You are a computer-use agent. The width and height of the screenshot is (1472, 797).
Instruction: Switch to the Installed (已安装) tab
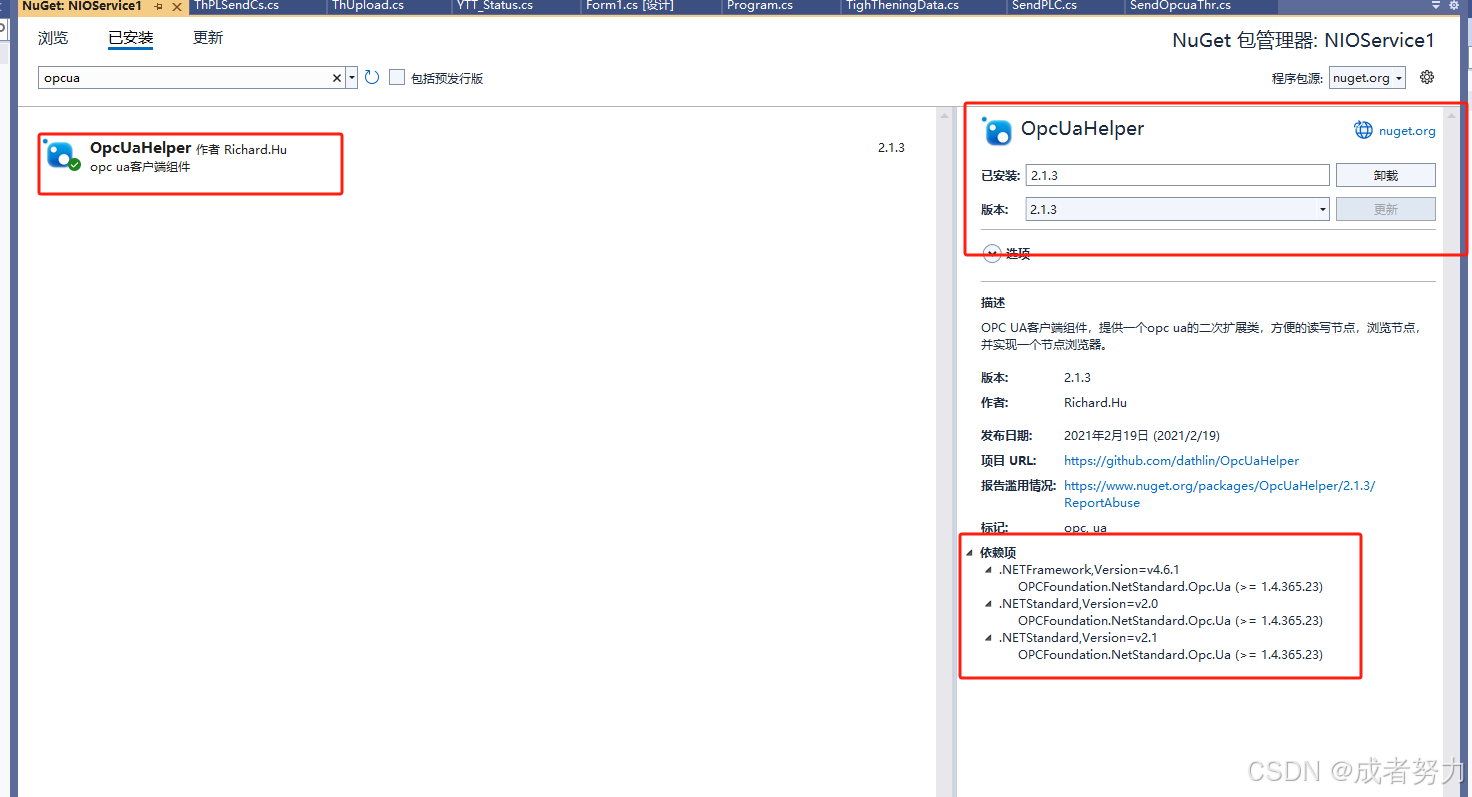click(130, 39)
